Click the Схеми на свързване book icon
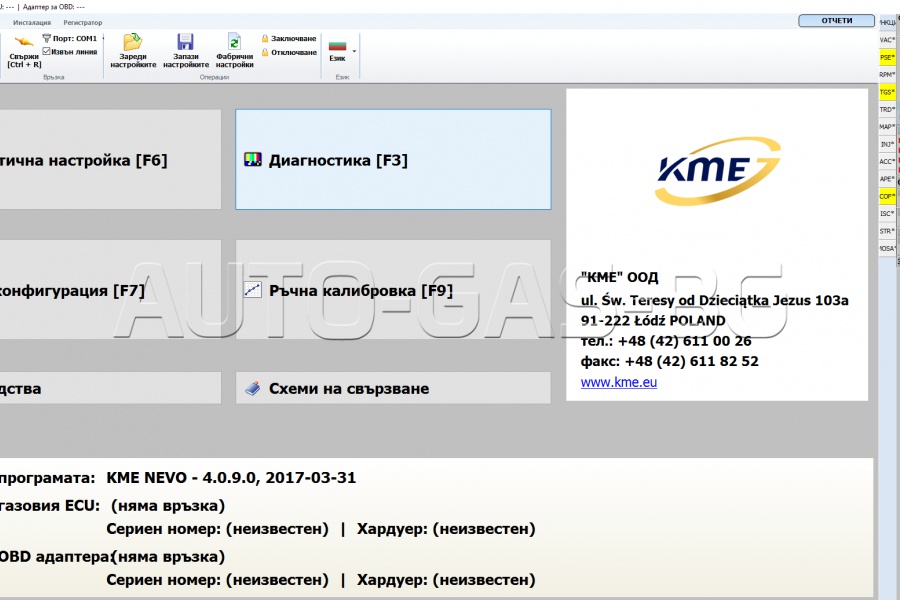The image size is (900, 600). click(x=253, y=388)
